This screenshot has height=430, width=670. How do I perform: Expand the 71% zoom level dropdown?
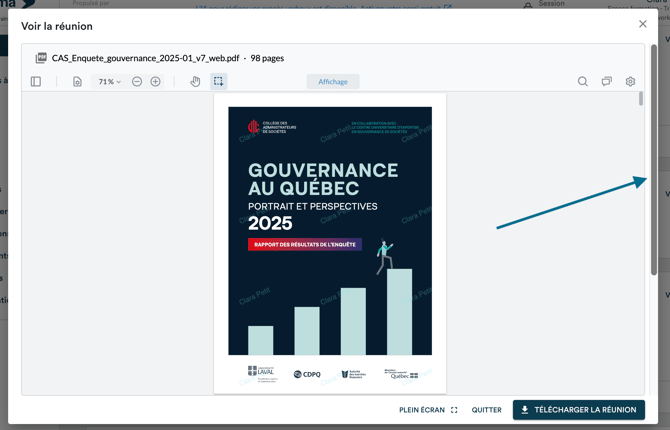click(x=109, y=82)
